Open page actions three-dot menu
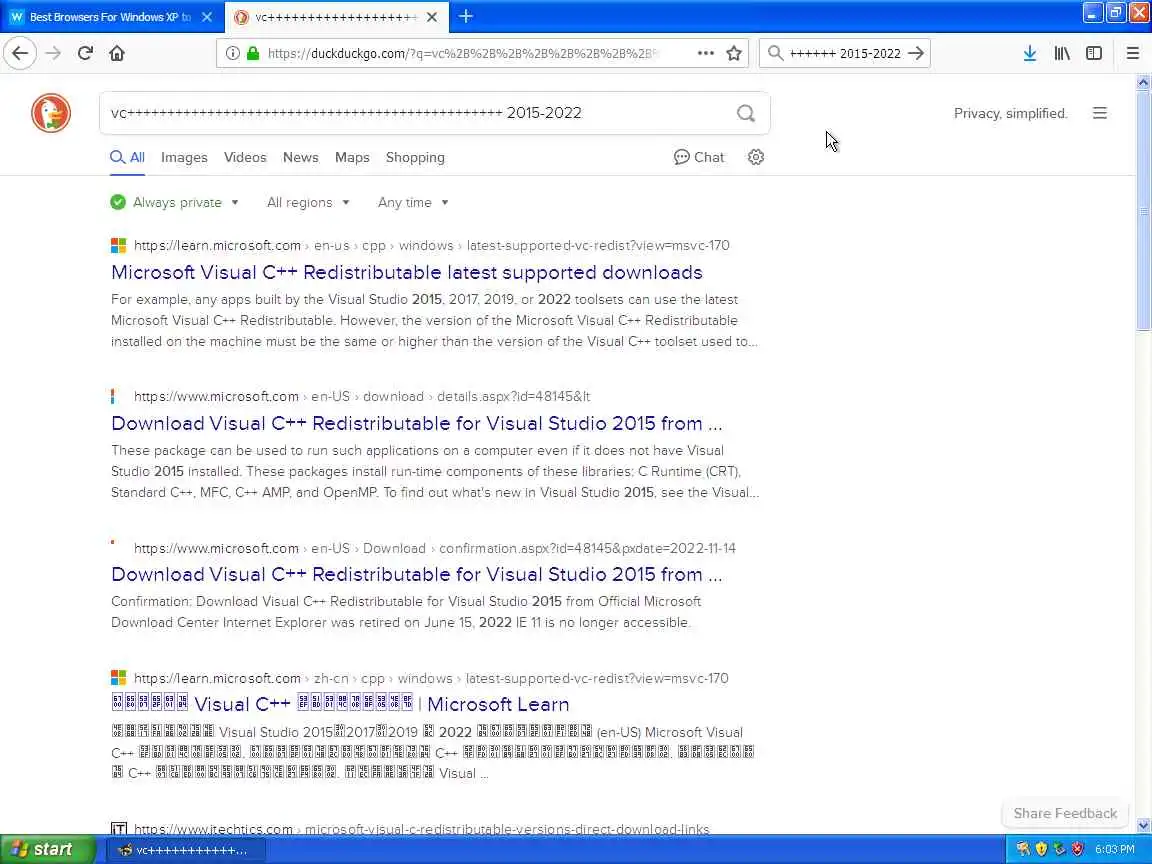Image resolution: width=1152 pixels, height=864 pixels. point(705,53)
